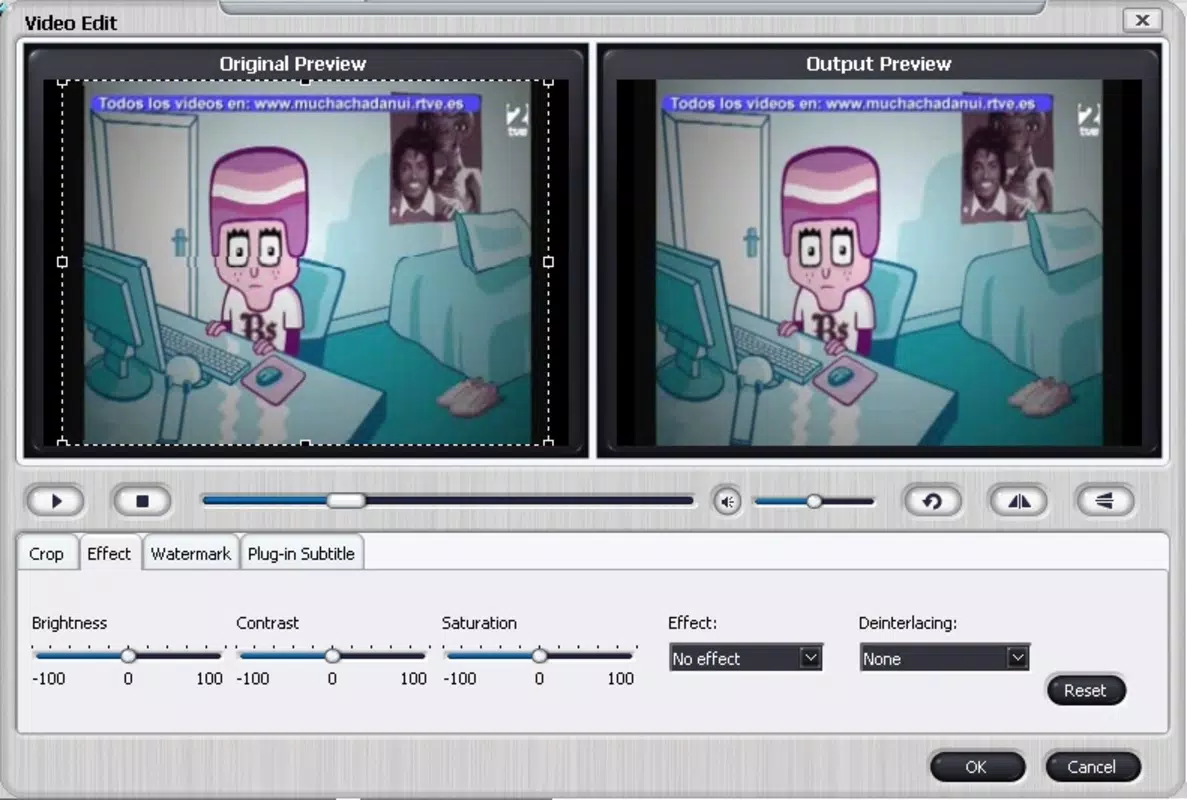
Task: Click the Cancel button
Action: pos(1092,767)
